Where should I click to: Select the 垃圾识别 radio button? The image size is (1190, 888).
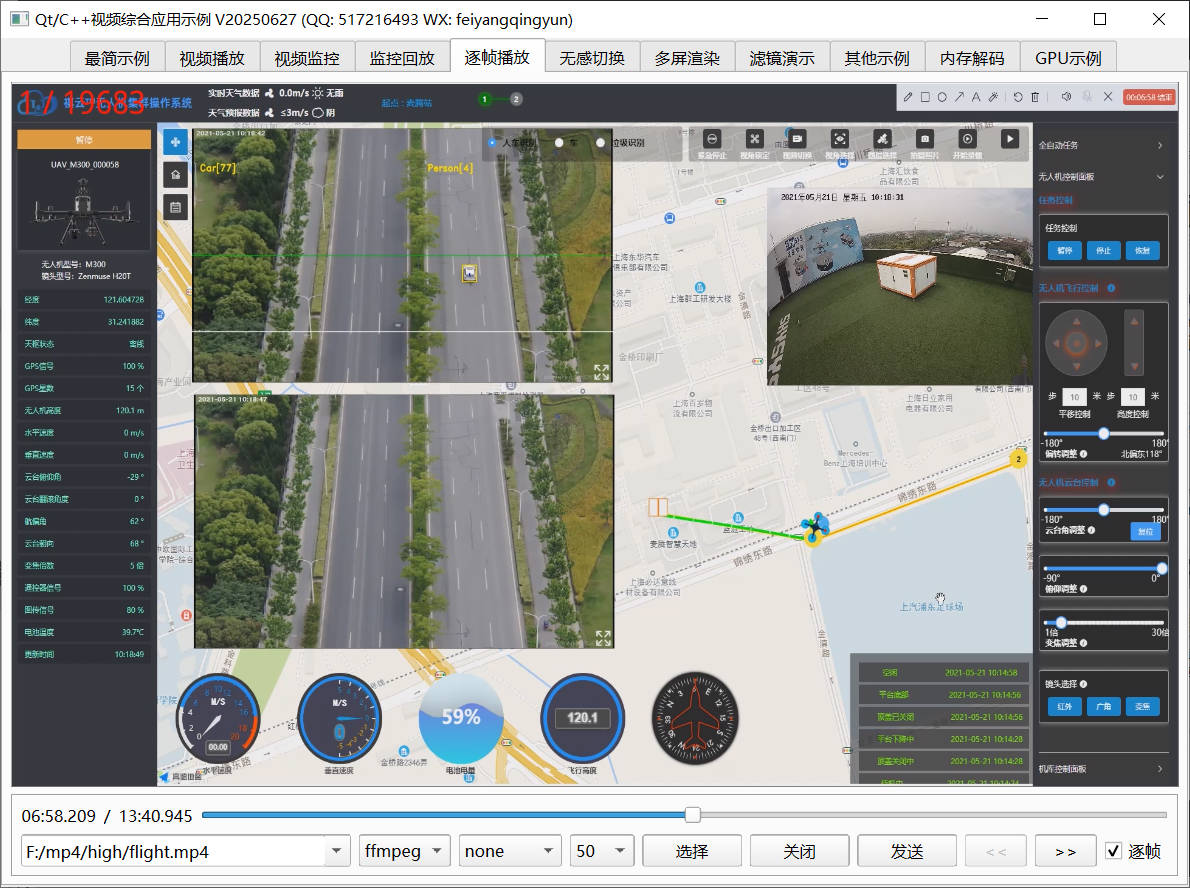(x=601, y=143)
